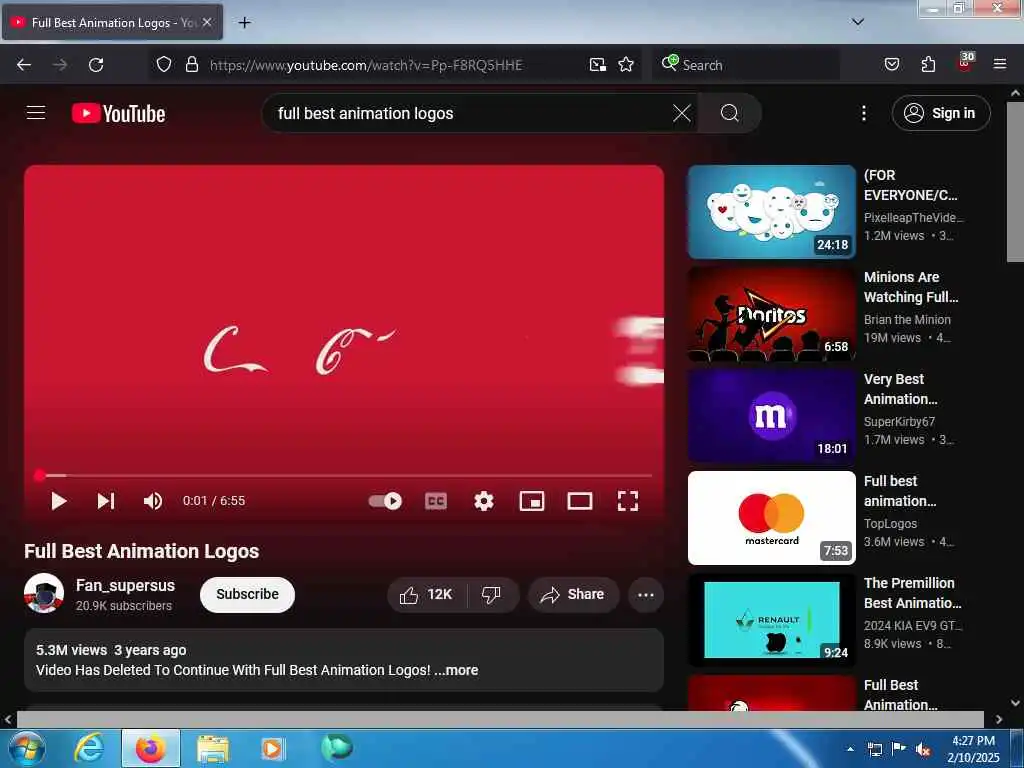The width and height of the screenshot is (1024, 768).
Task: Bookmark this page with star icon
Action: tap(626, 64)
